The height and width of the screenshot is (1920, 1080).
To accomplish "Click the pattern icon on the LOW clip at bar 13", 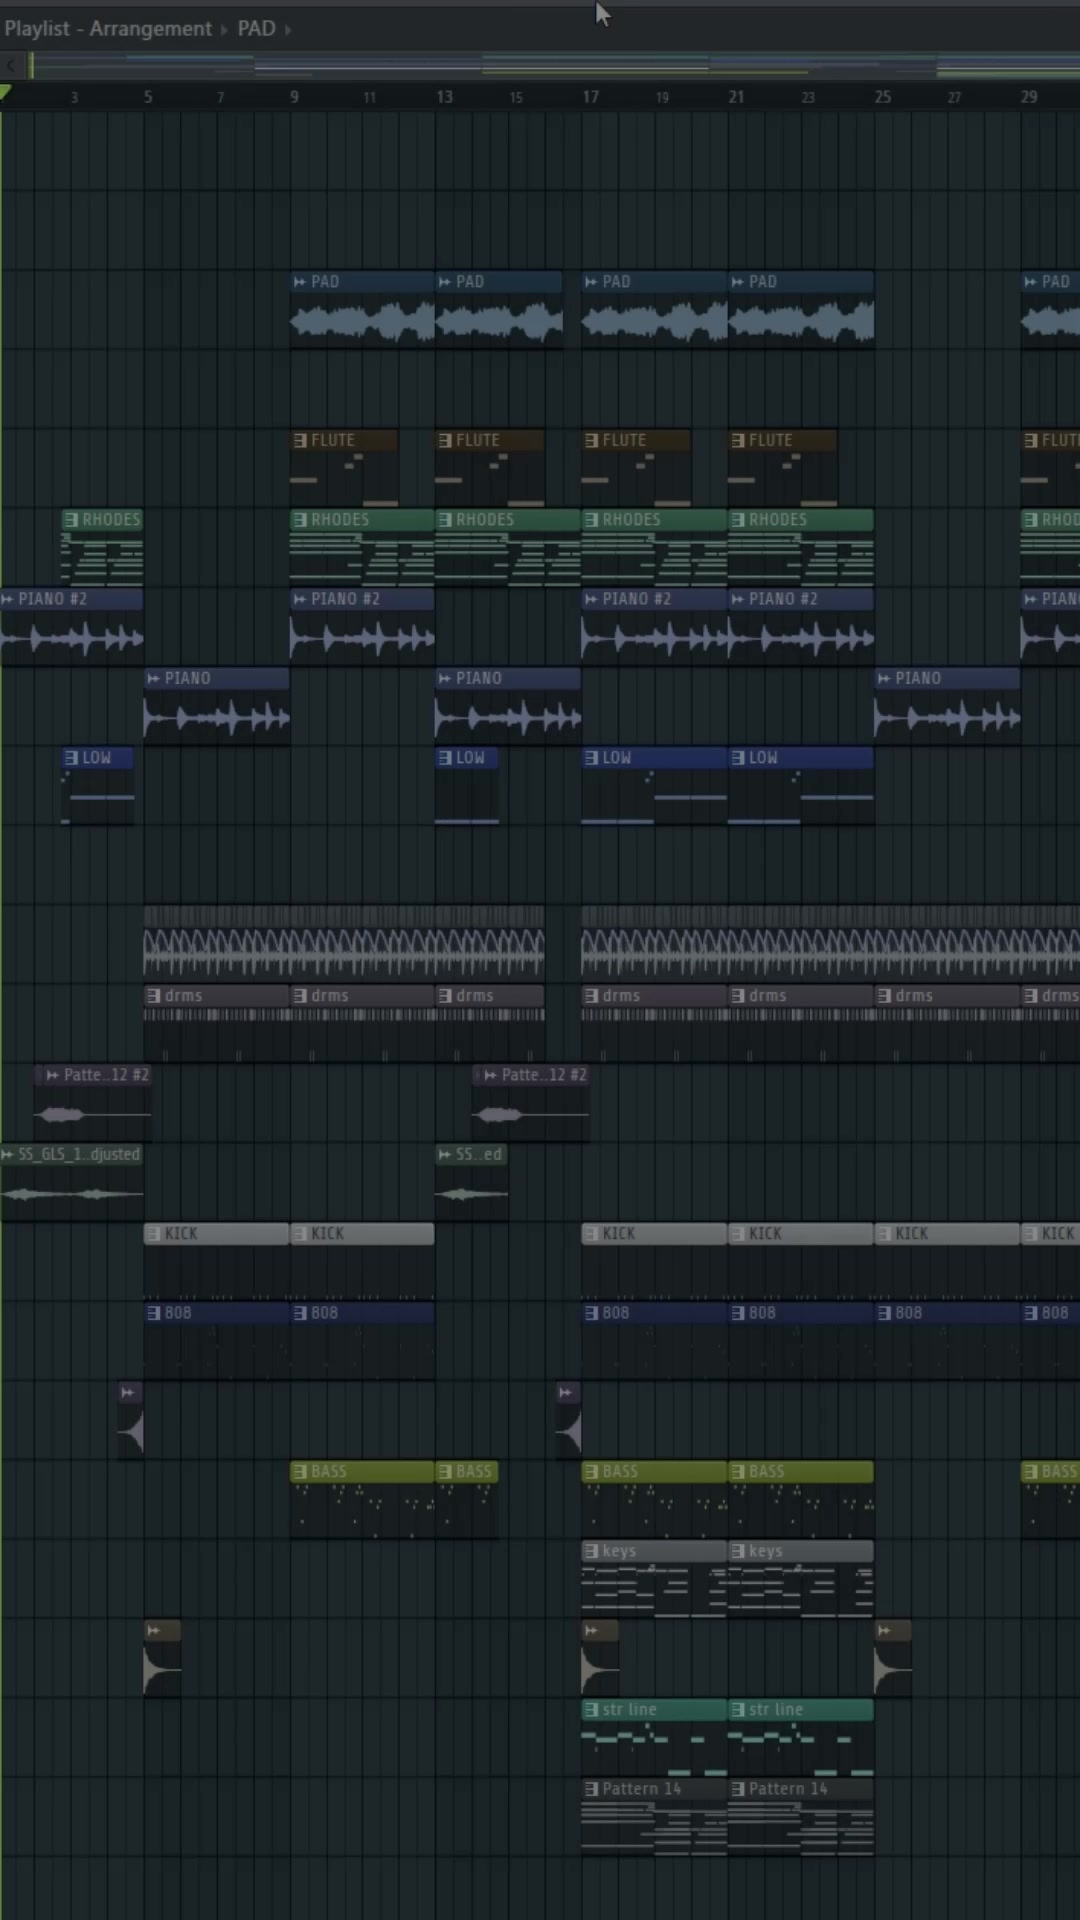I will coord(445,758).
